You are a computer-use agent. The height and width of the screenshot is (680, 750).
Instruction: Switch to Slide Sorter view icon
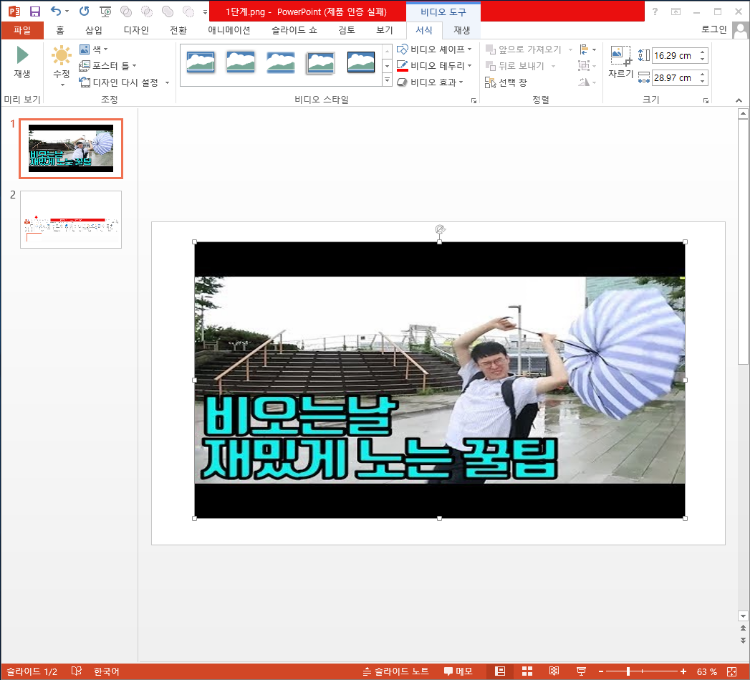tap(527, 671)
